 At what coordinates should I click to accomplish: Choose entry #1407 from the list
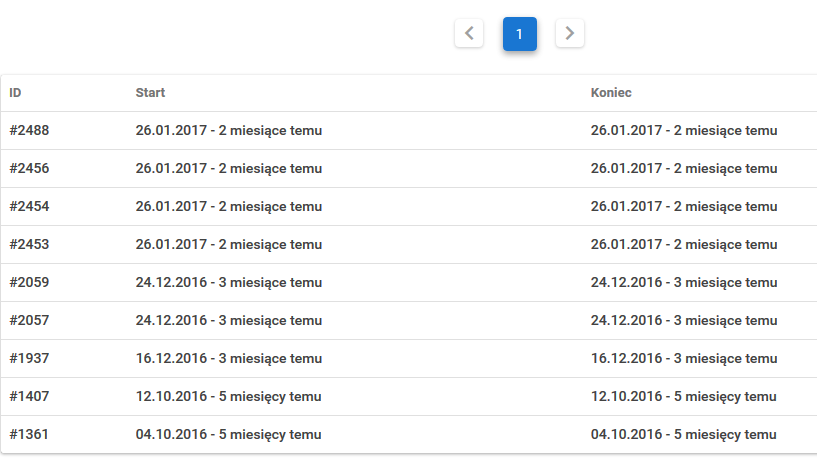pyautogui.click(x=29, y=397)
